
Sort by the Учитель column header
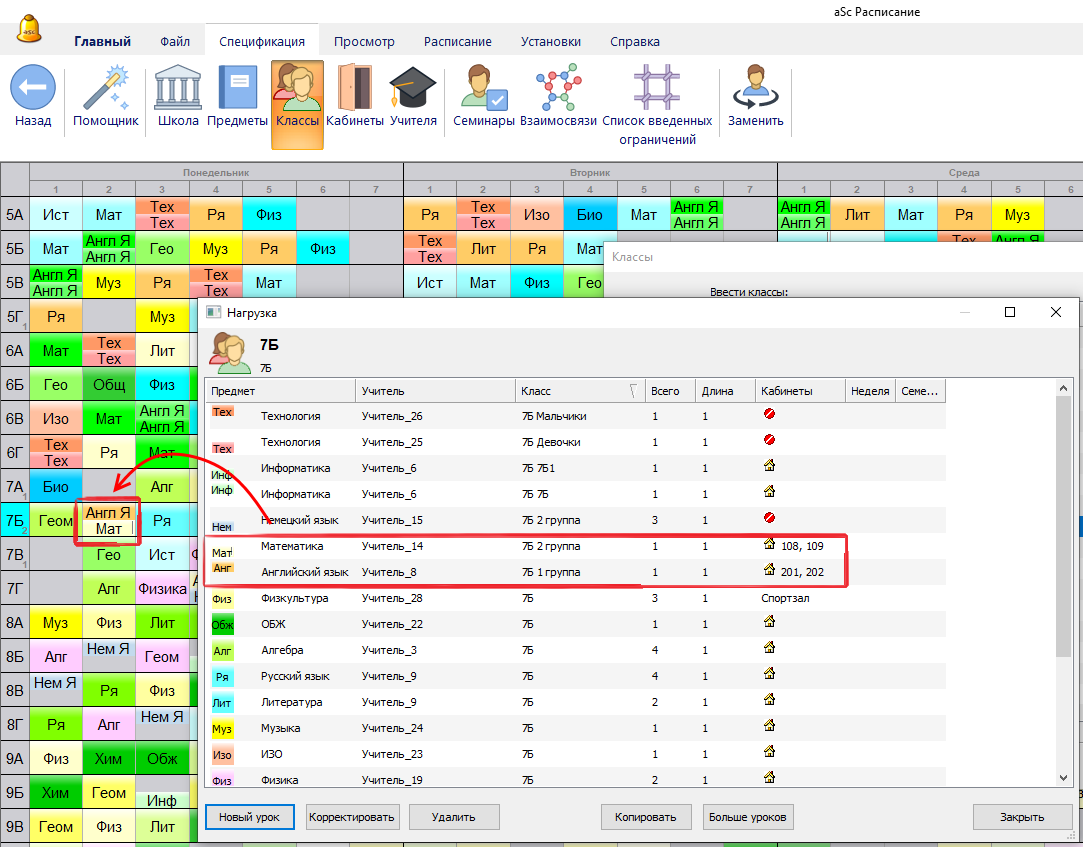point(435,391)
